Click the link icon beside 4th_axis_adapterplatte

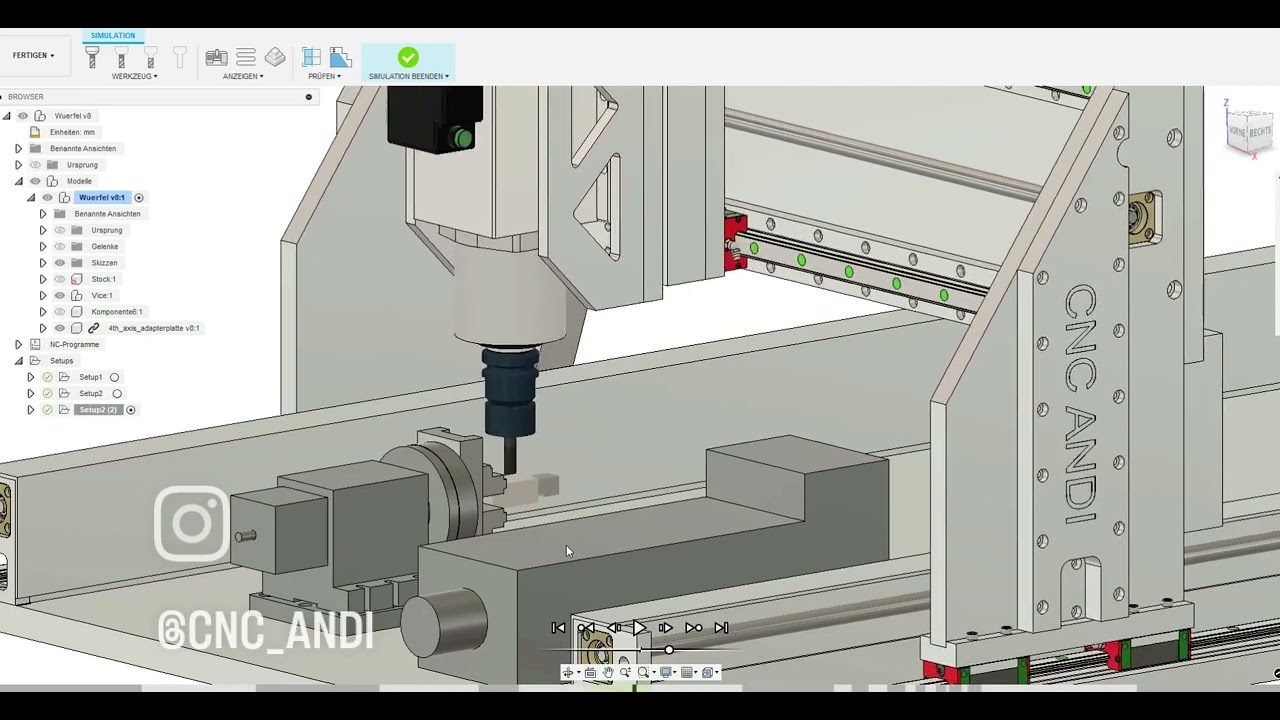94,328
